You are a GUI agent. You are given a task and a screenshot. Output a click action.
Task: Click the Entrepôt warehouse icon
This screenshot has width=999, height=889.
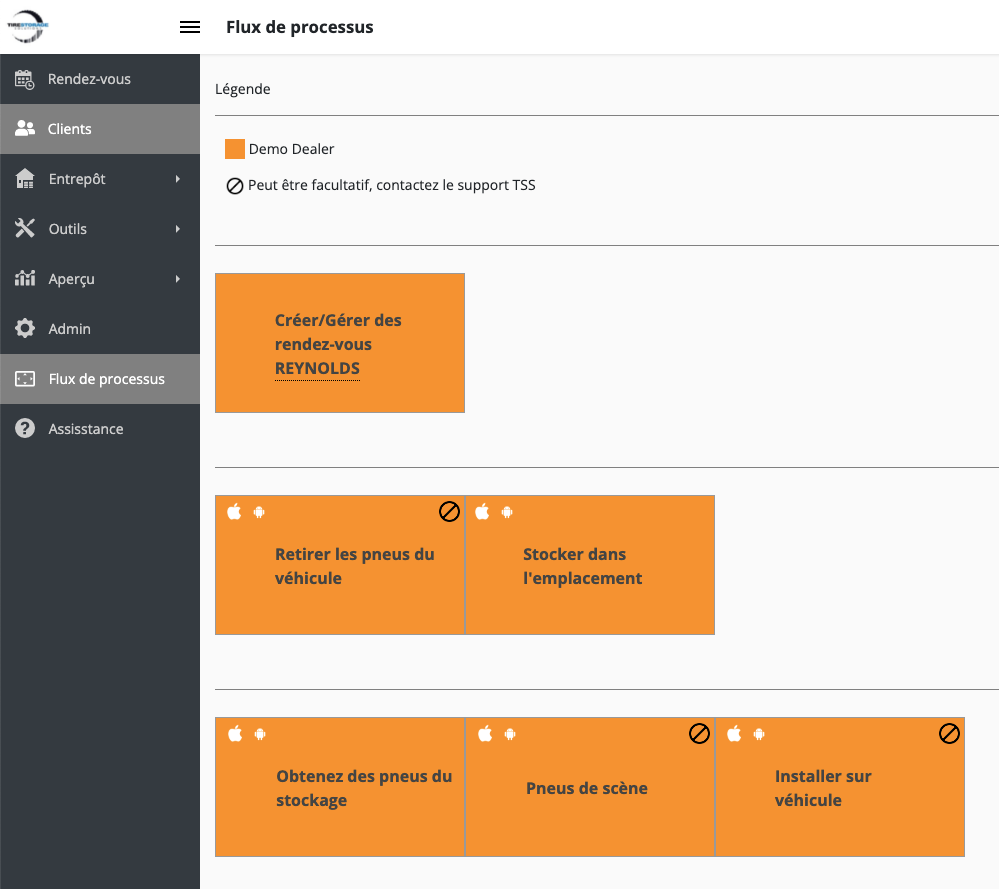click(25, 179)
